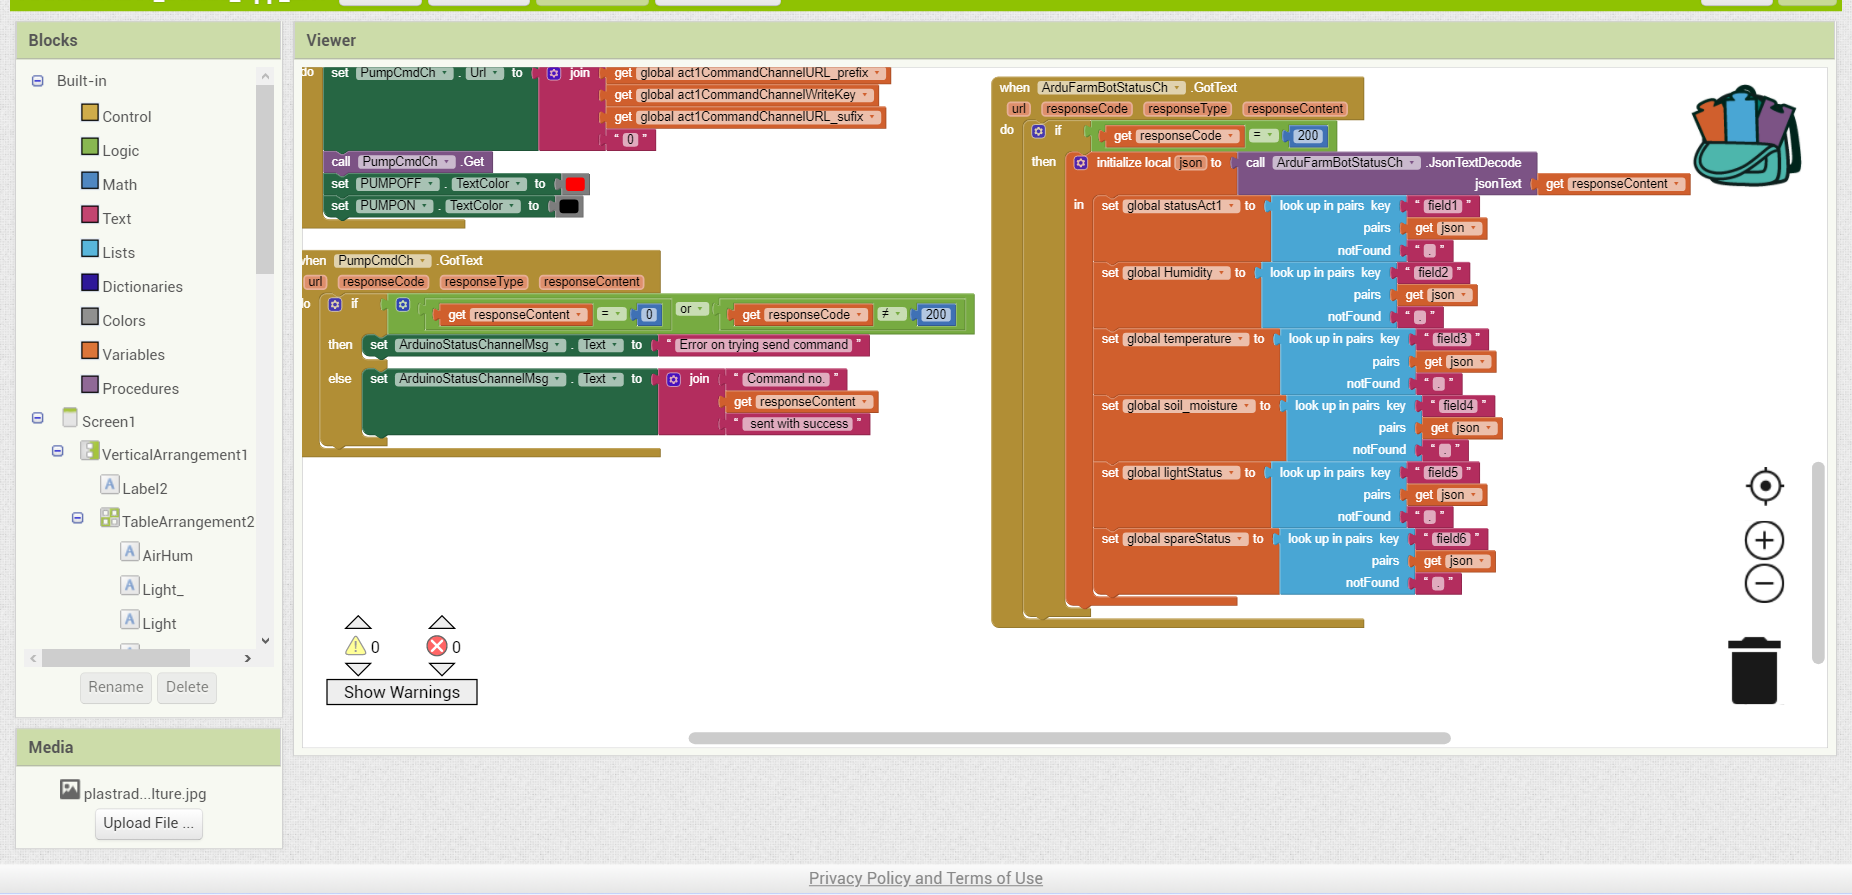
Task: Zoom out with the minus icon
Action: (1764, 584)
